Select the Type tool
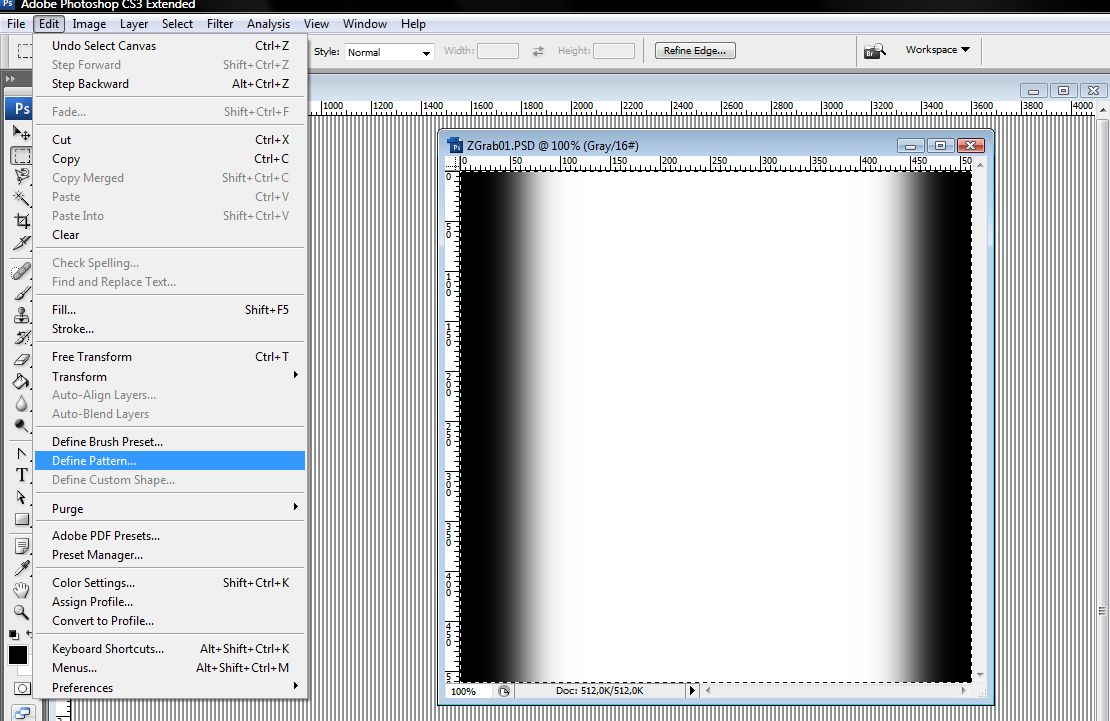The image size is (1110, 721). [21, 475]
